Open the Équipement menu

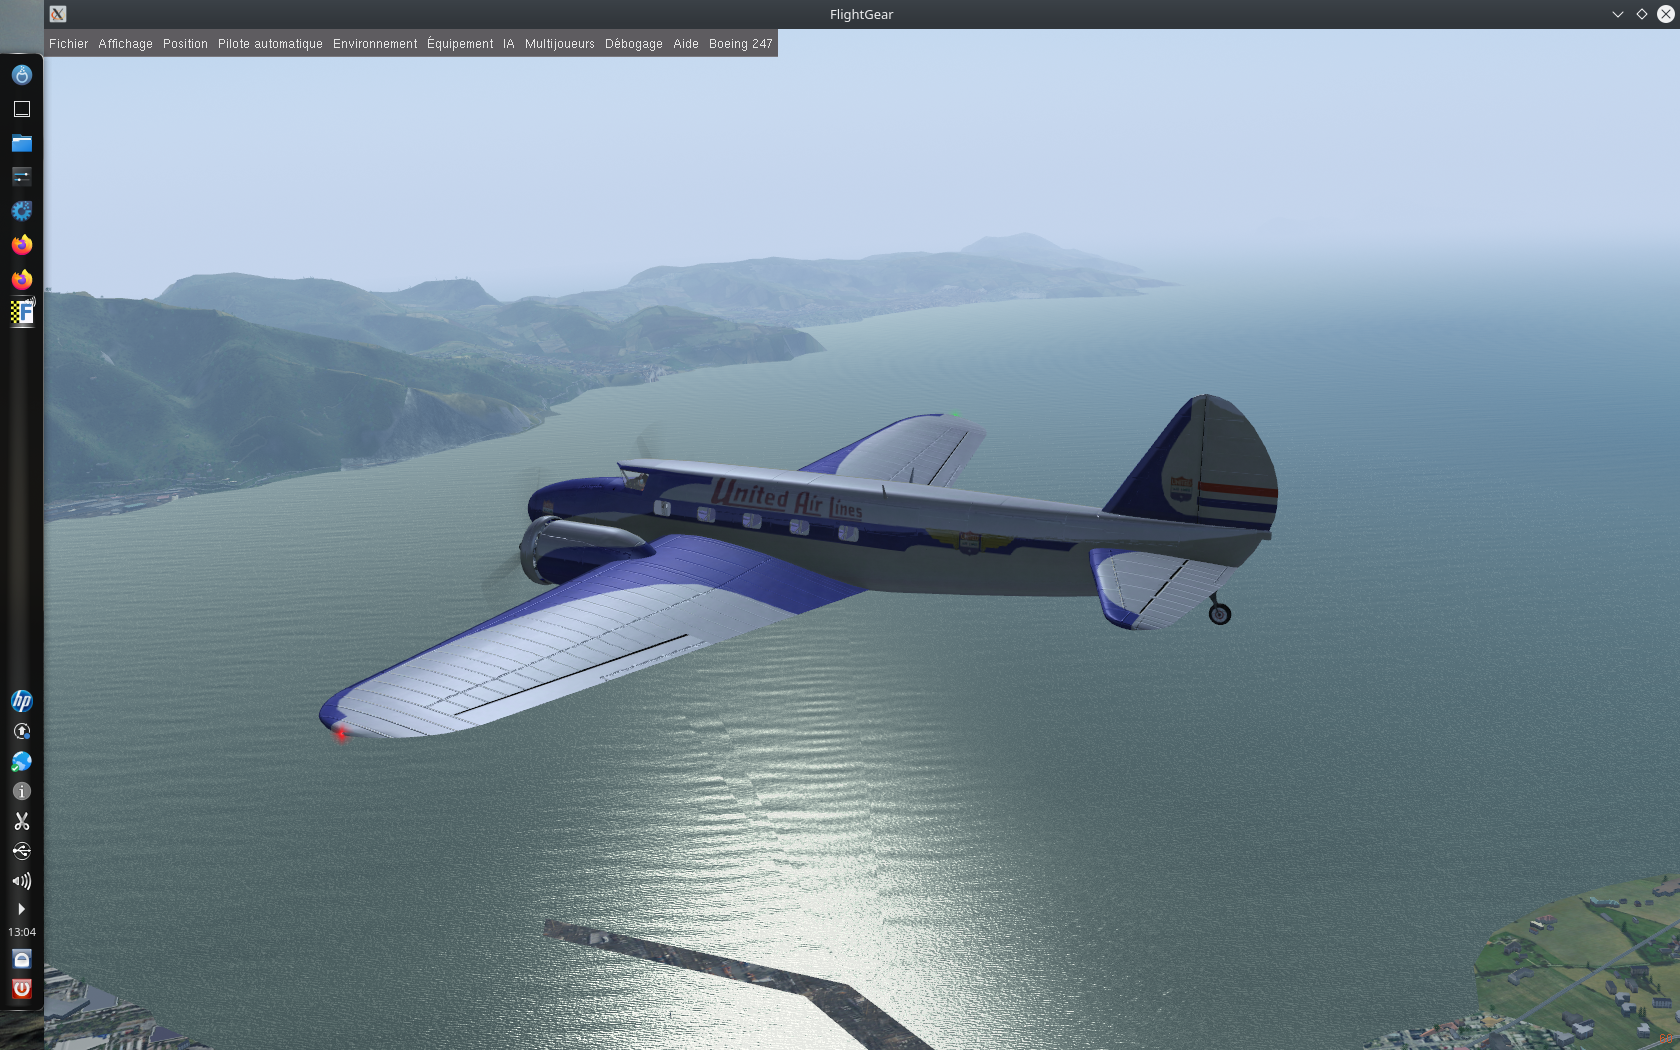(x=460, y=44)
